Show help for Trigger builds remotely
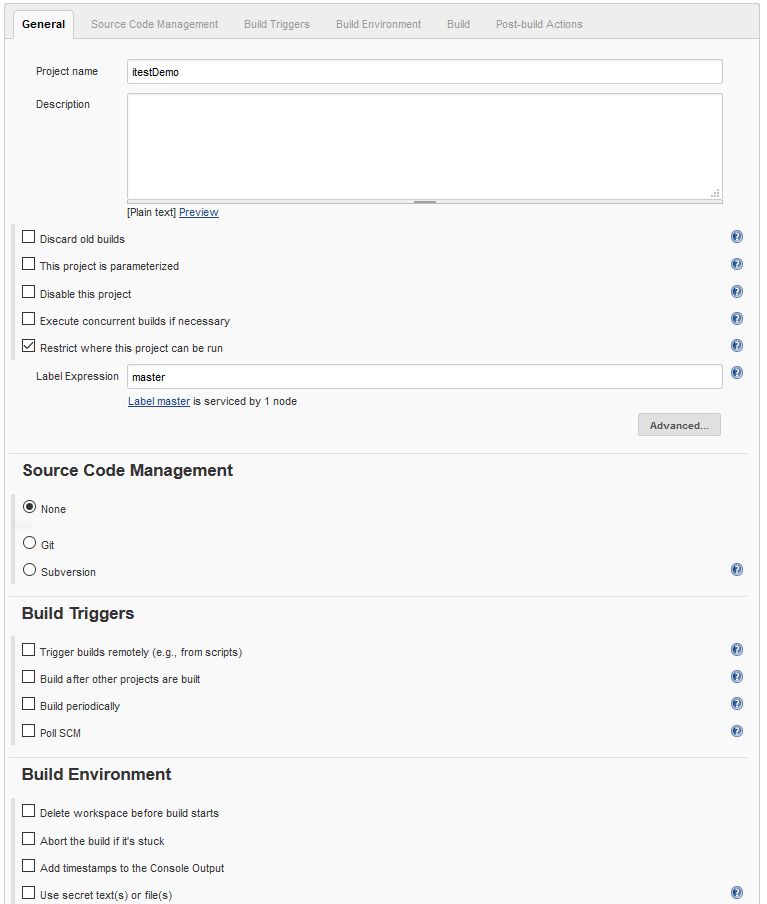767x904 pixels. click(x=736, y=650)
